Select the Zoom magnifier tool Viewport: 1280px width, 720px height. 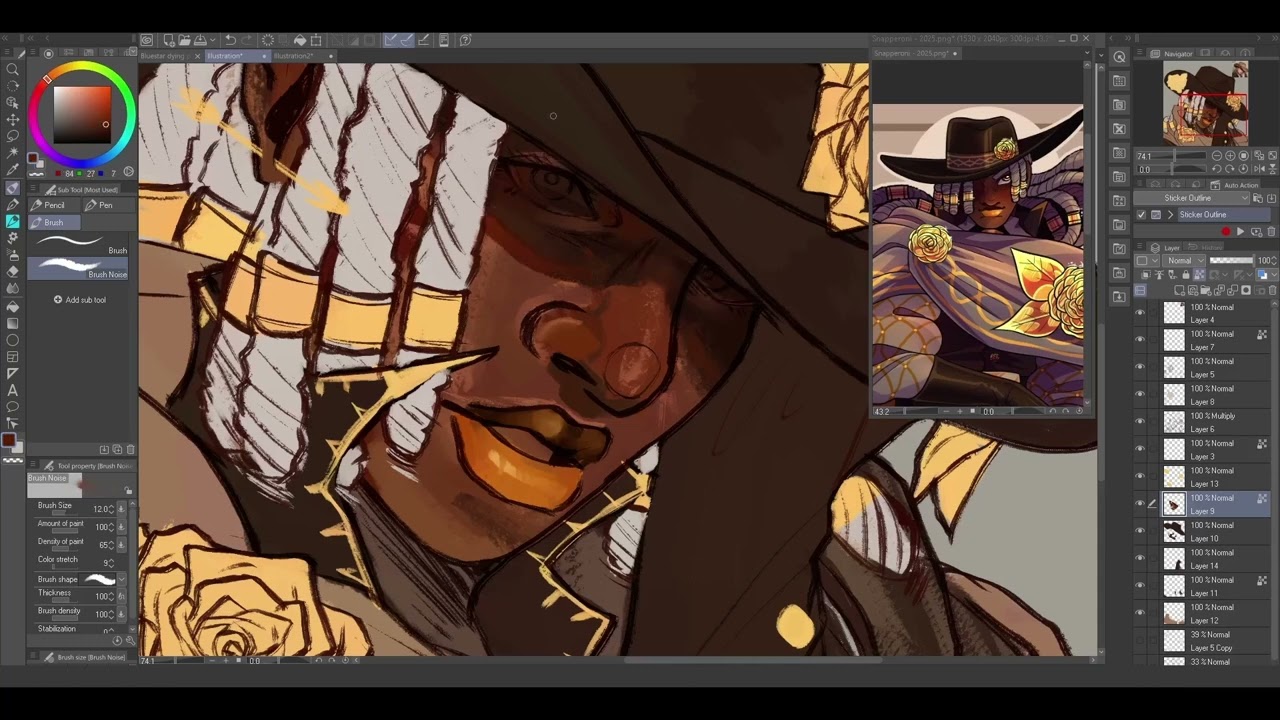tap(13, 69)
